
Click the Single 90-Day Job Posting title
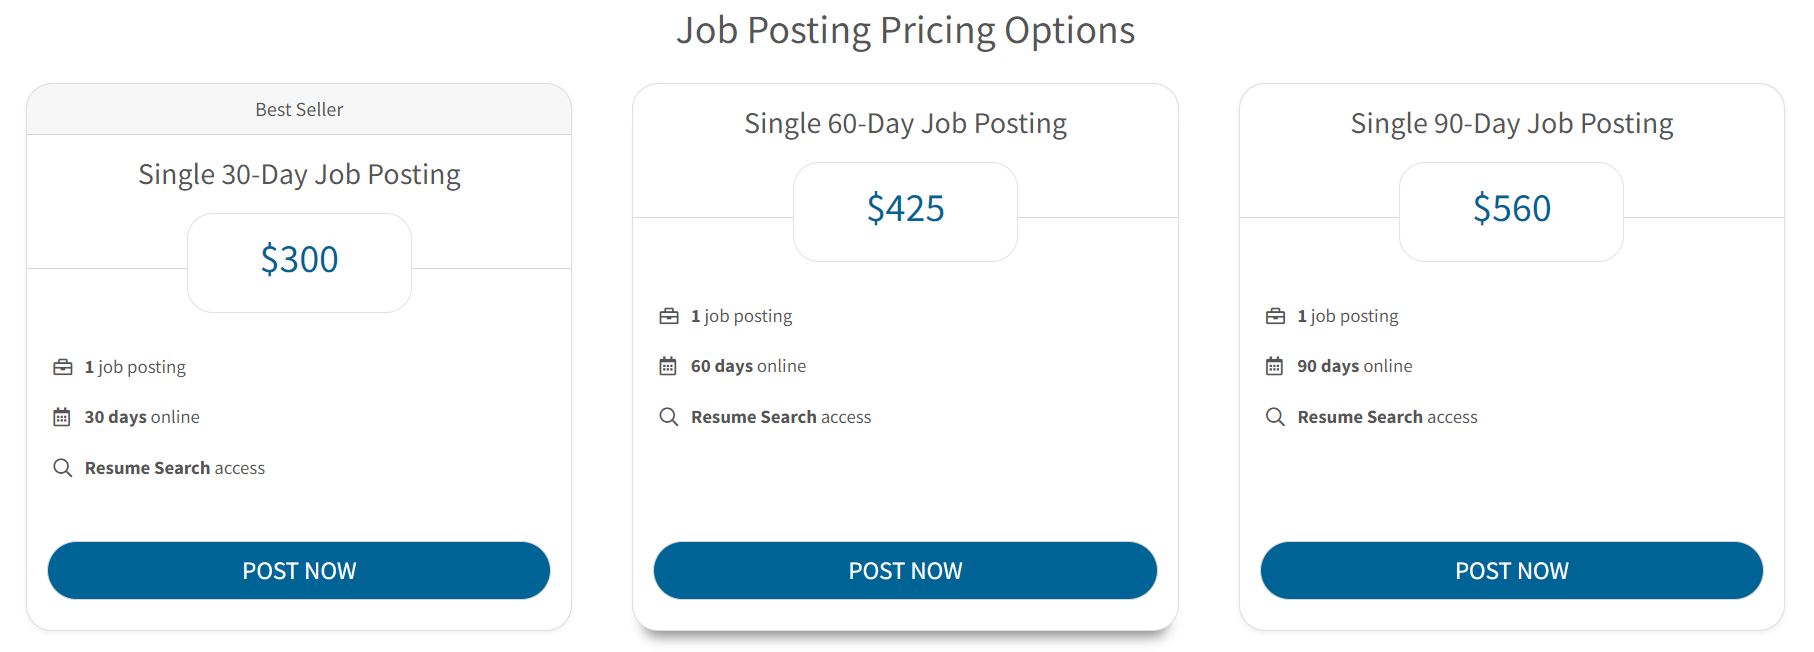click(1511, 124)
